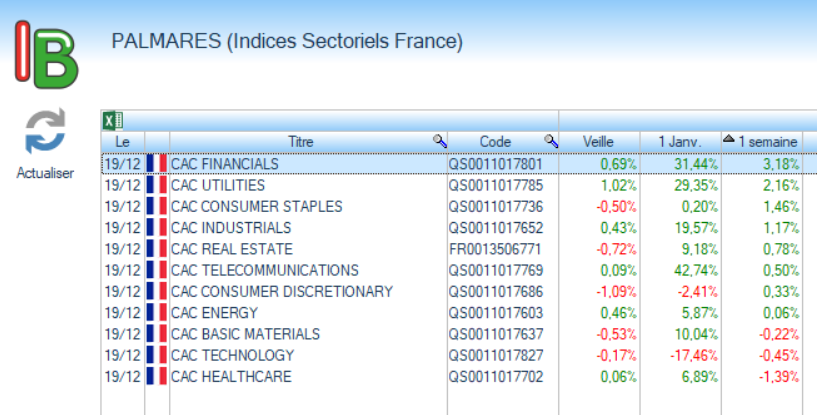Sort by the 1 Janv. column header
The image size is (817, 415).
pos(680,142)
